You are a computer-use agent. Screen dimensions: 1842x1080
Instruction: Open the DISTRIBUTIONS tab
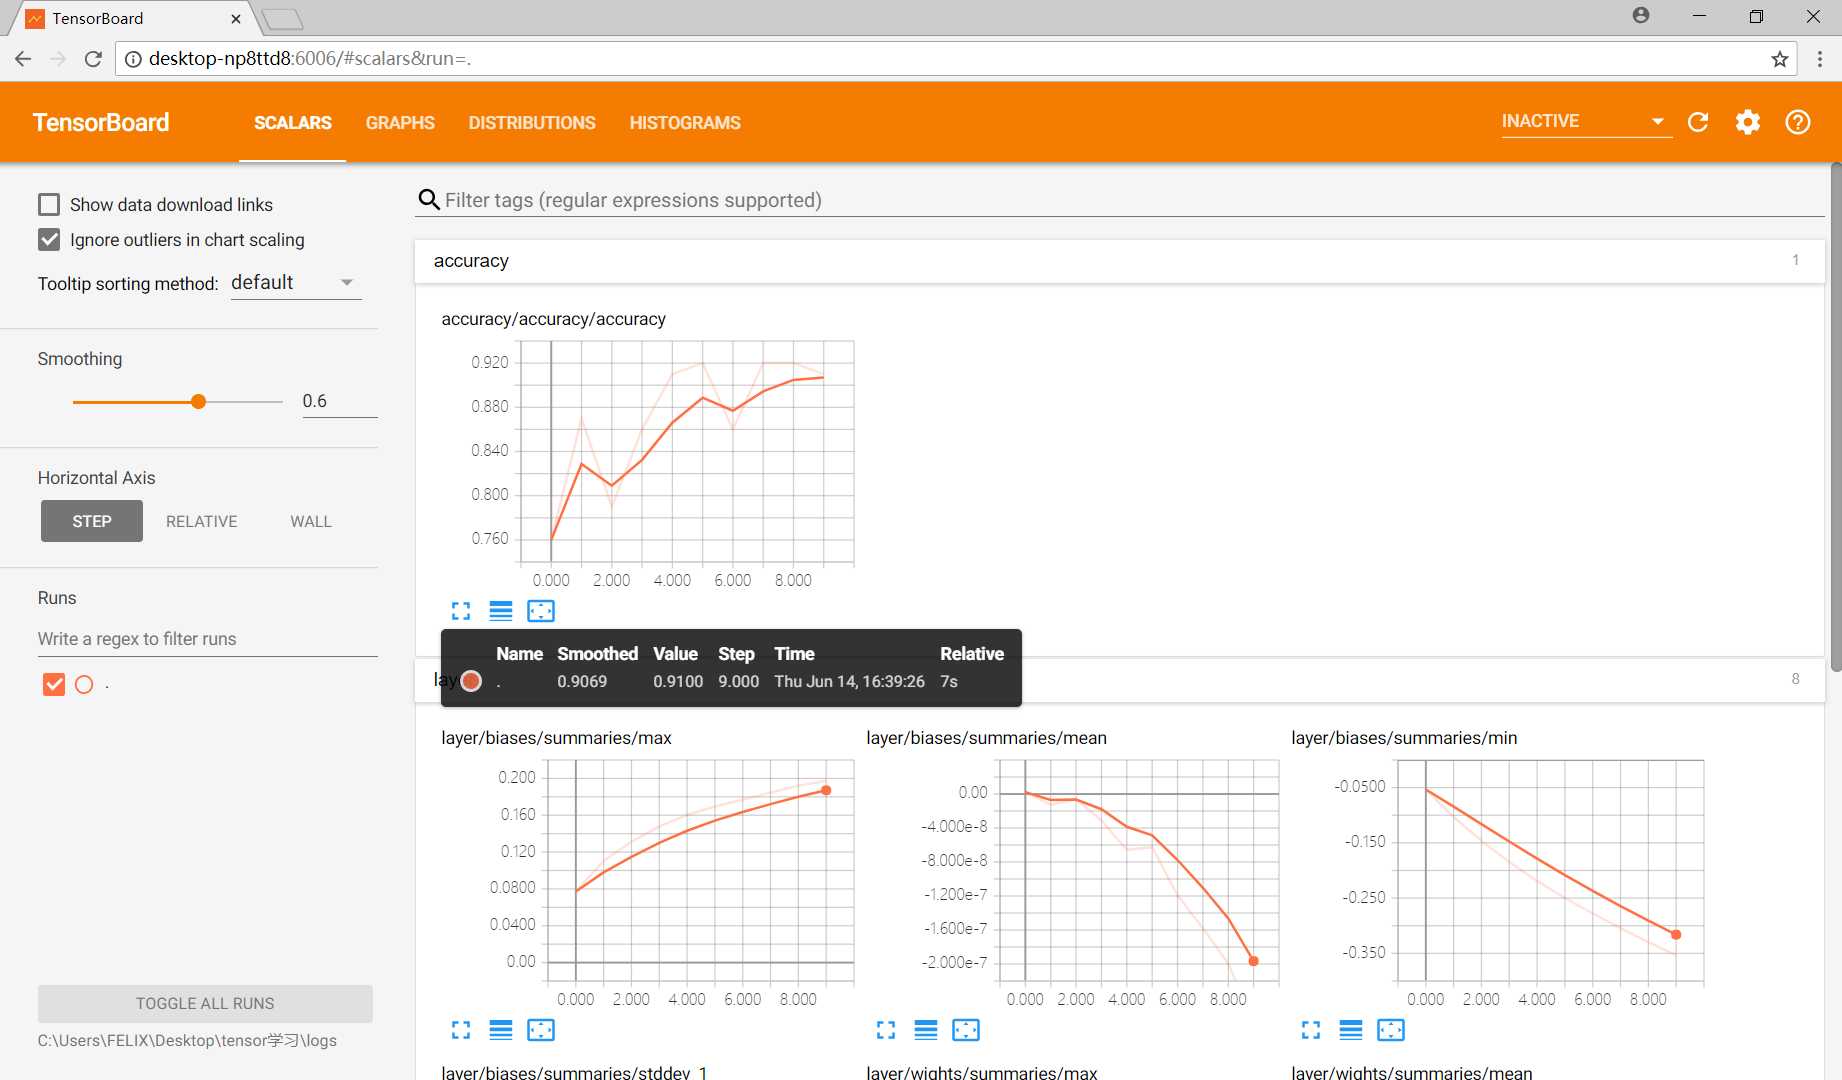click(x=532, y=123)
